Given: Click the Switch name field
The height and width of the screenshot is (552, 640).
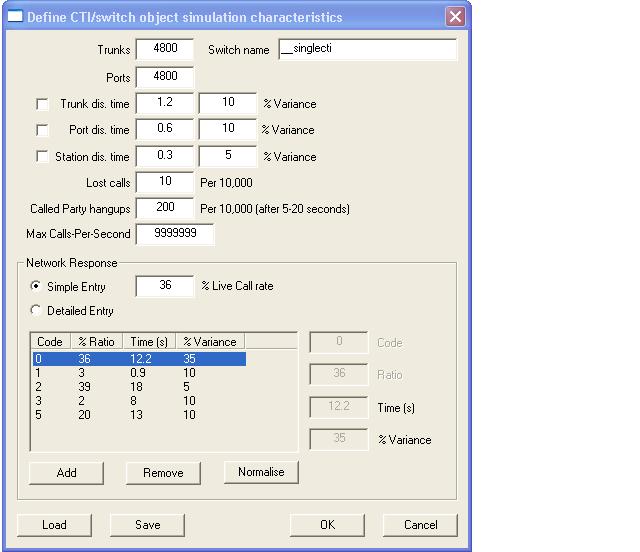Looking at the screenshot, I should (368, 49).
